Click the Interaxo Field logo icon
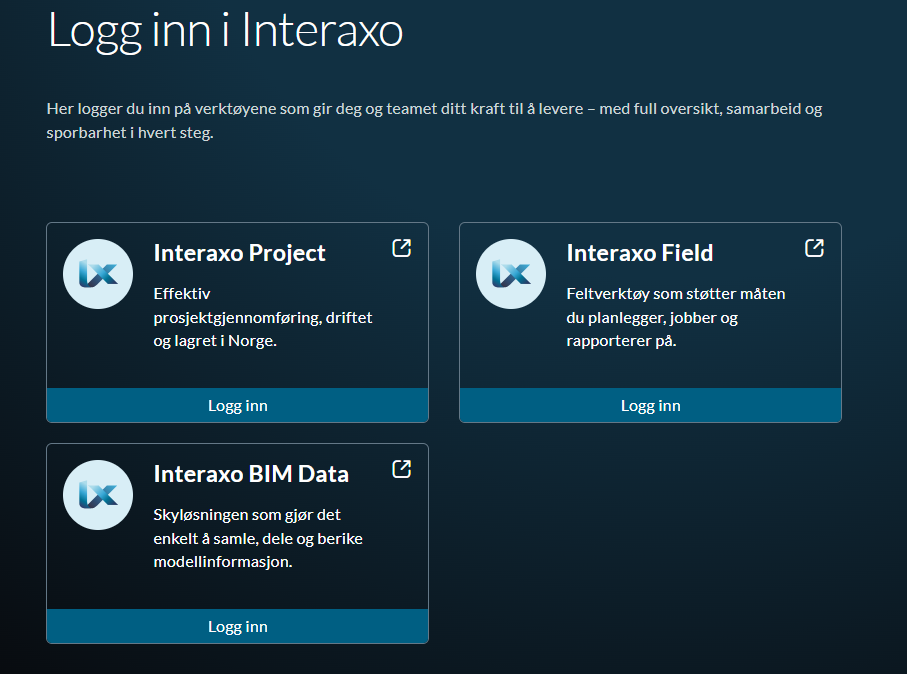Screen dimensions: 907x674 (x=511, y=273)
